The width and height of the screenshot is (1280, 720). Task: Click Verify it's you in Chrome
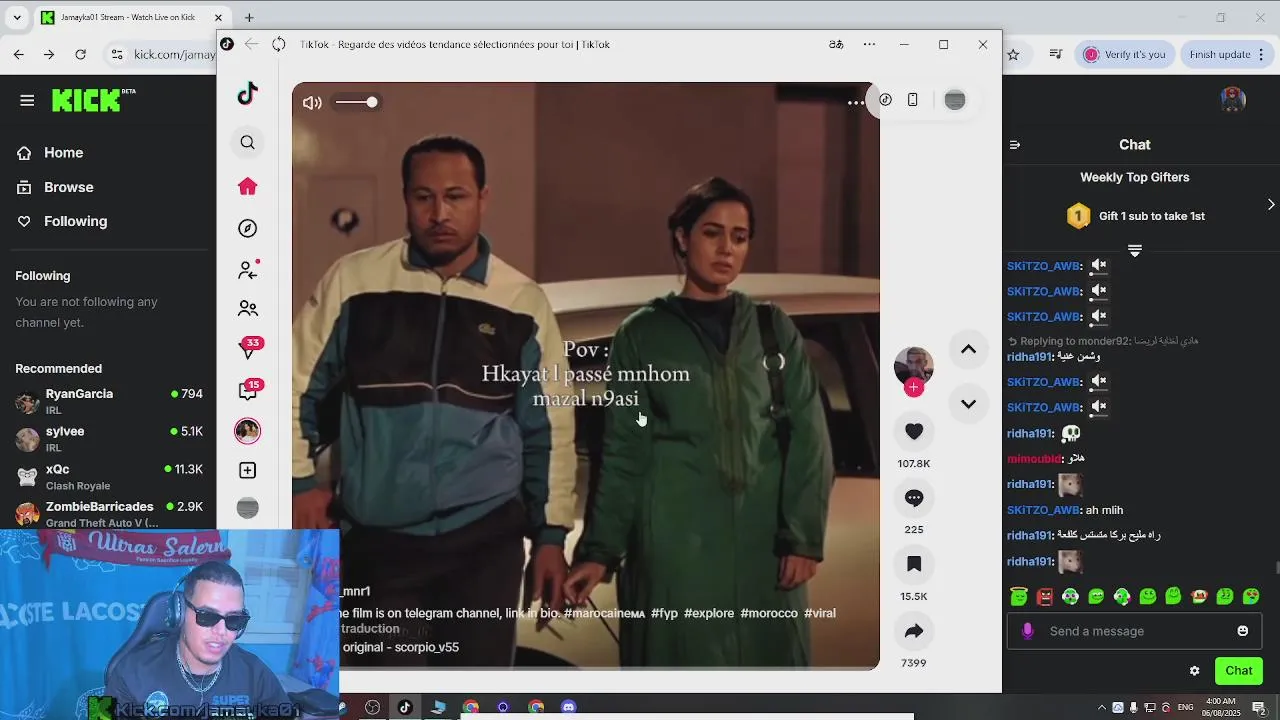click(x=1126, y=54)
